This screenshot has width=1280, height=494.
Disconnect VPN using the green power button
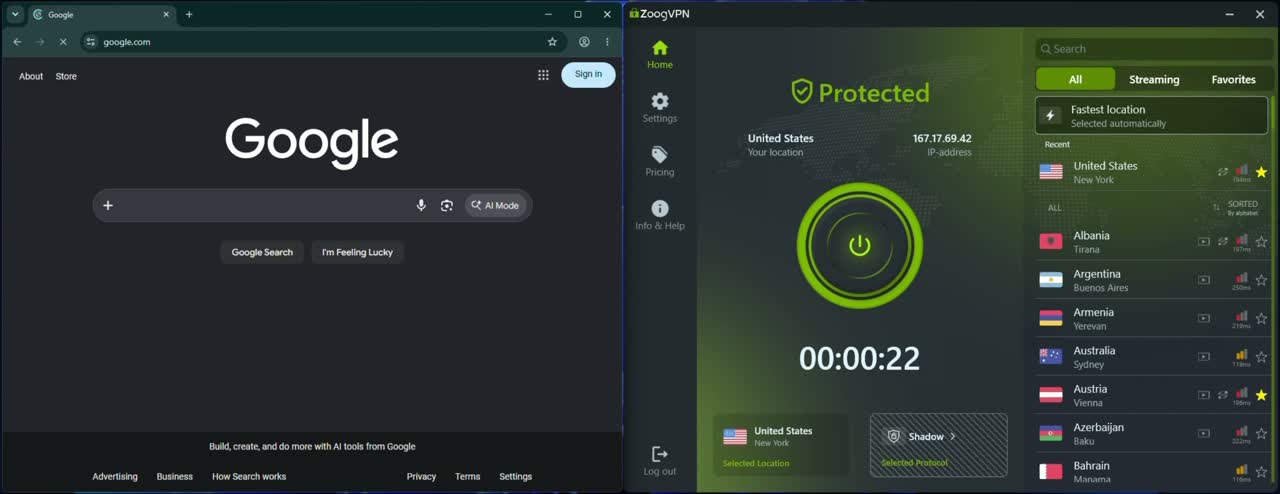click(860, 245)
